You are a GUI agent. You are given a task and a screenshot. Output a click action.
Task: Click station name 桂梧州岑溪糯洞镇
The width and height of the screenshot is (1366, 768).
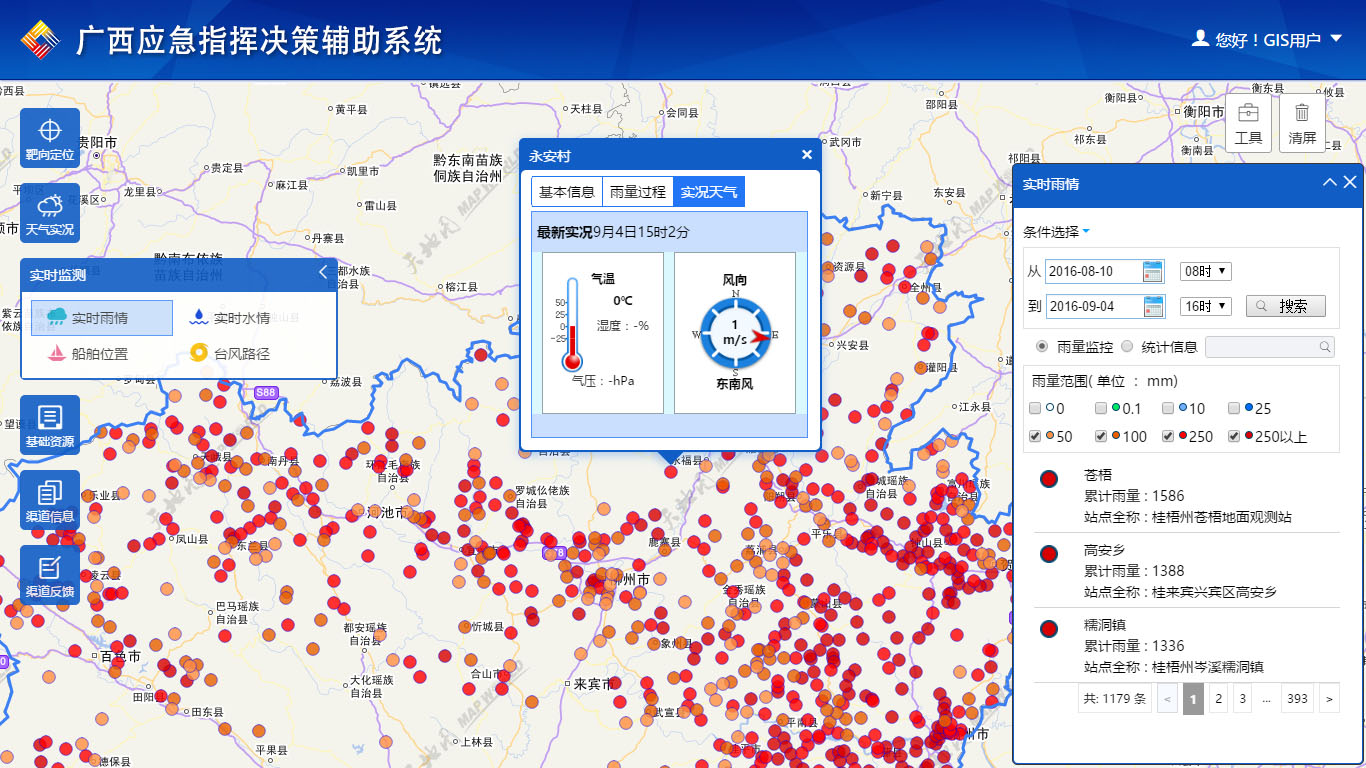[x=1208, y=668]
